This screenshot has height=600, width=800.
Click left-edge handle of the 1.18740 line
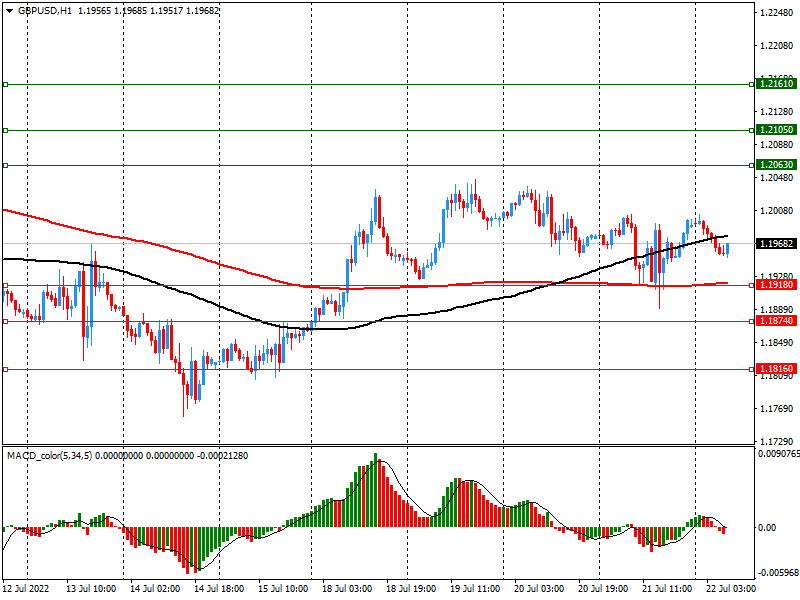click(6, 321)
